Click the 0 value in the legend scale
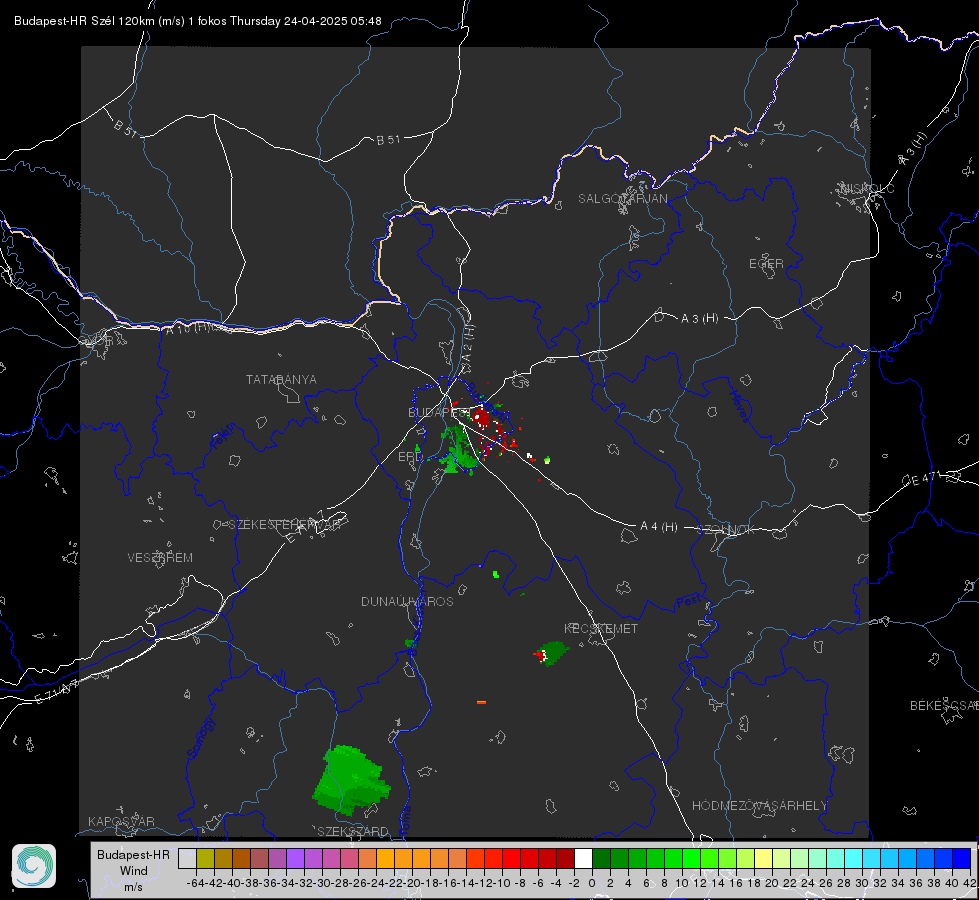The height and width of the screenshot is (900, 979). tap(592, 883)
